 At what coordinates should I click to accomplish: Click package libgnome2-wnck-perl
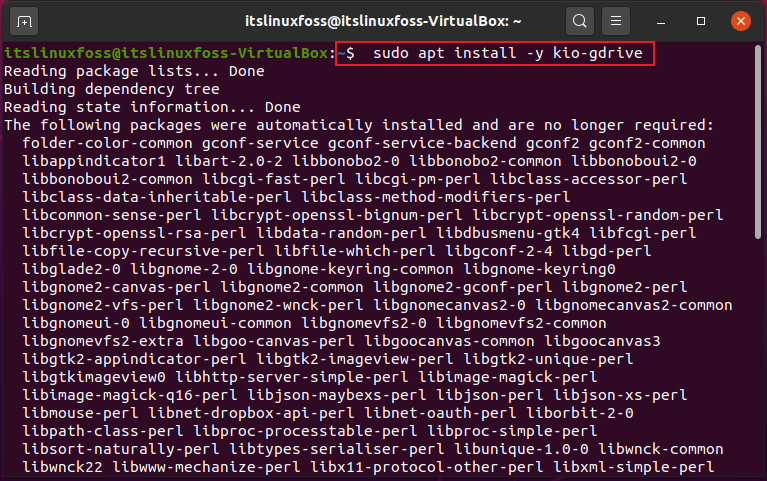click(x=278, y=305)
